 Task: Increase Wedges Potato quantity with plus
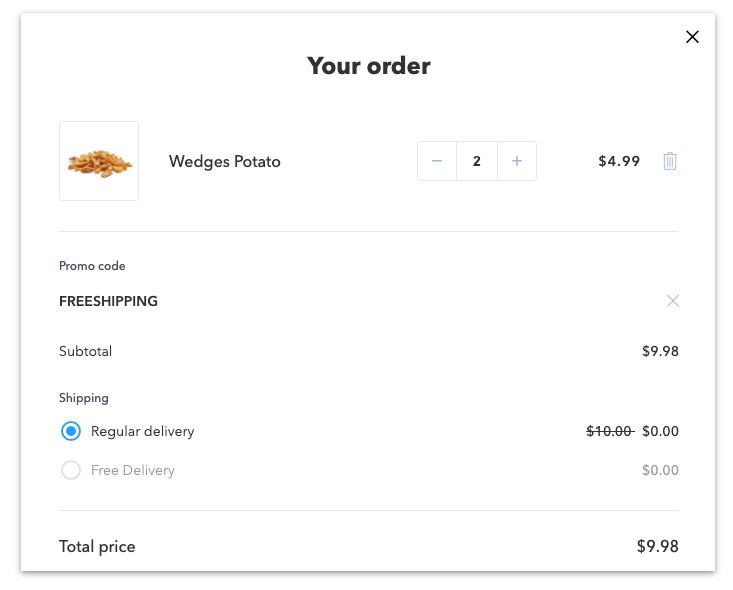(517, 161)
